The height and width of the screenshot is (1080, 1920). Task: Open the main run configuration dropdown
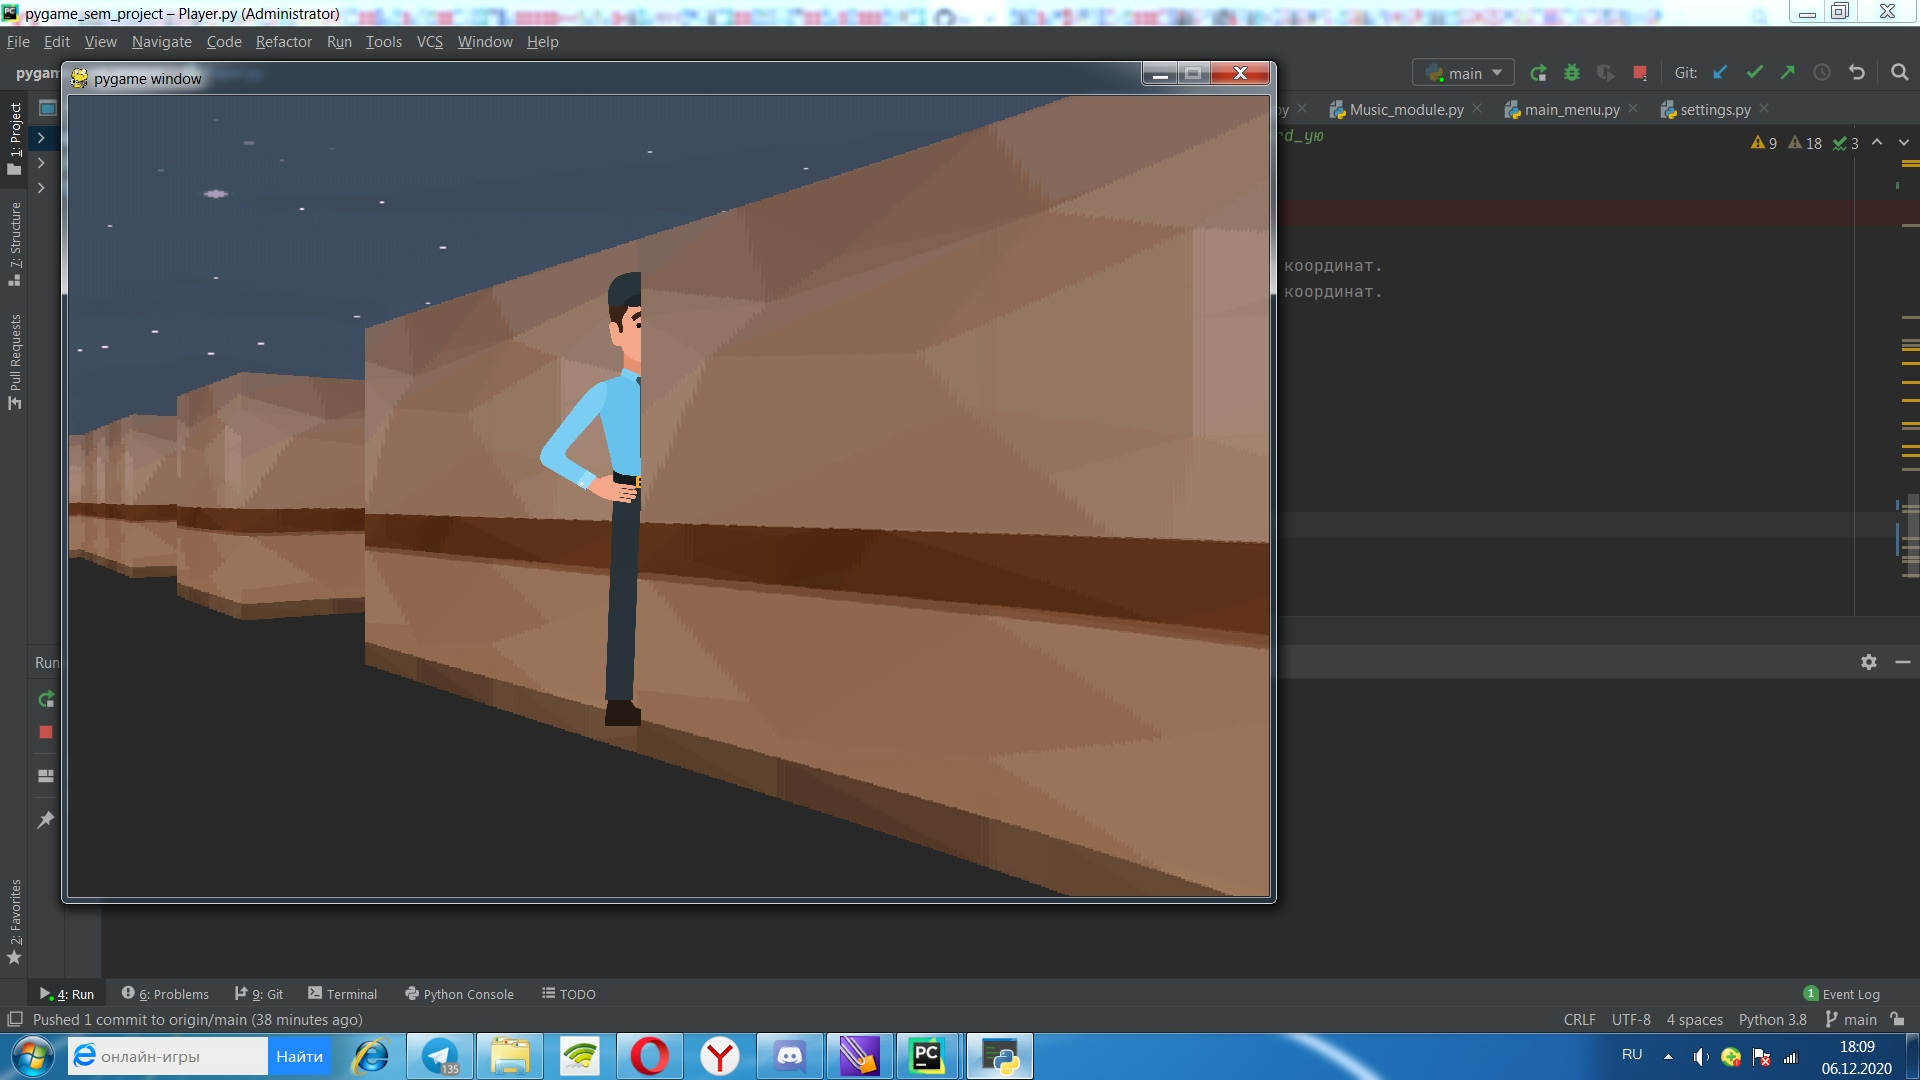[x=1462, y=72]
